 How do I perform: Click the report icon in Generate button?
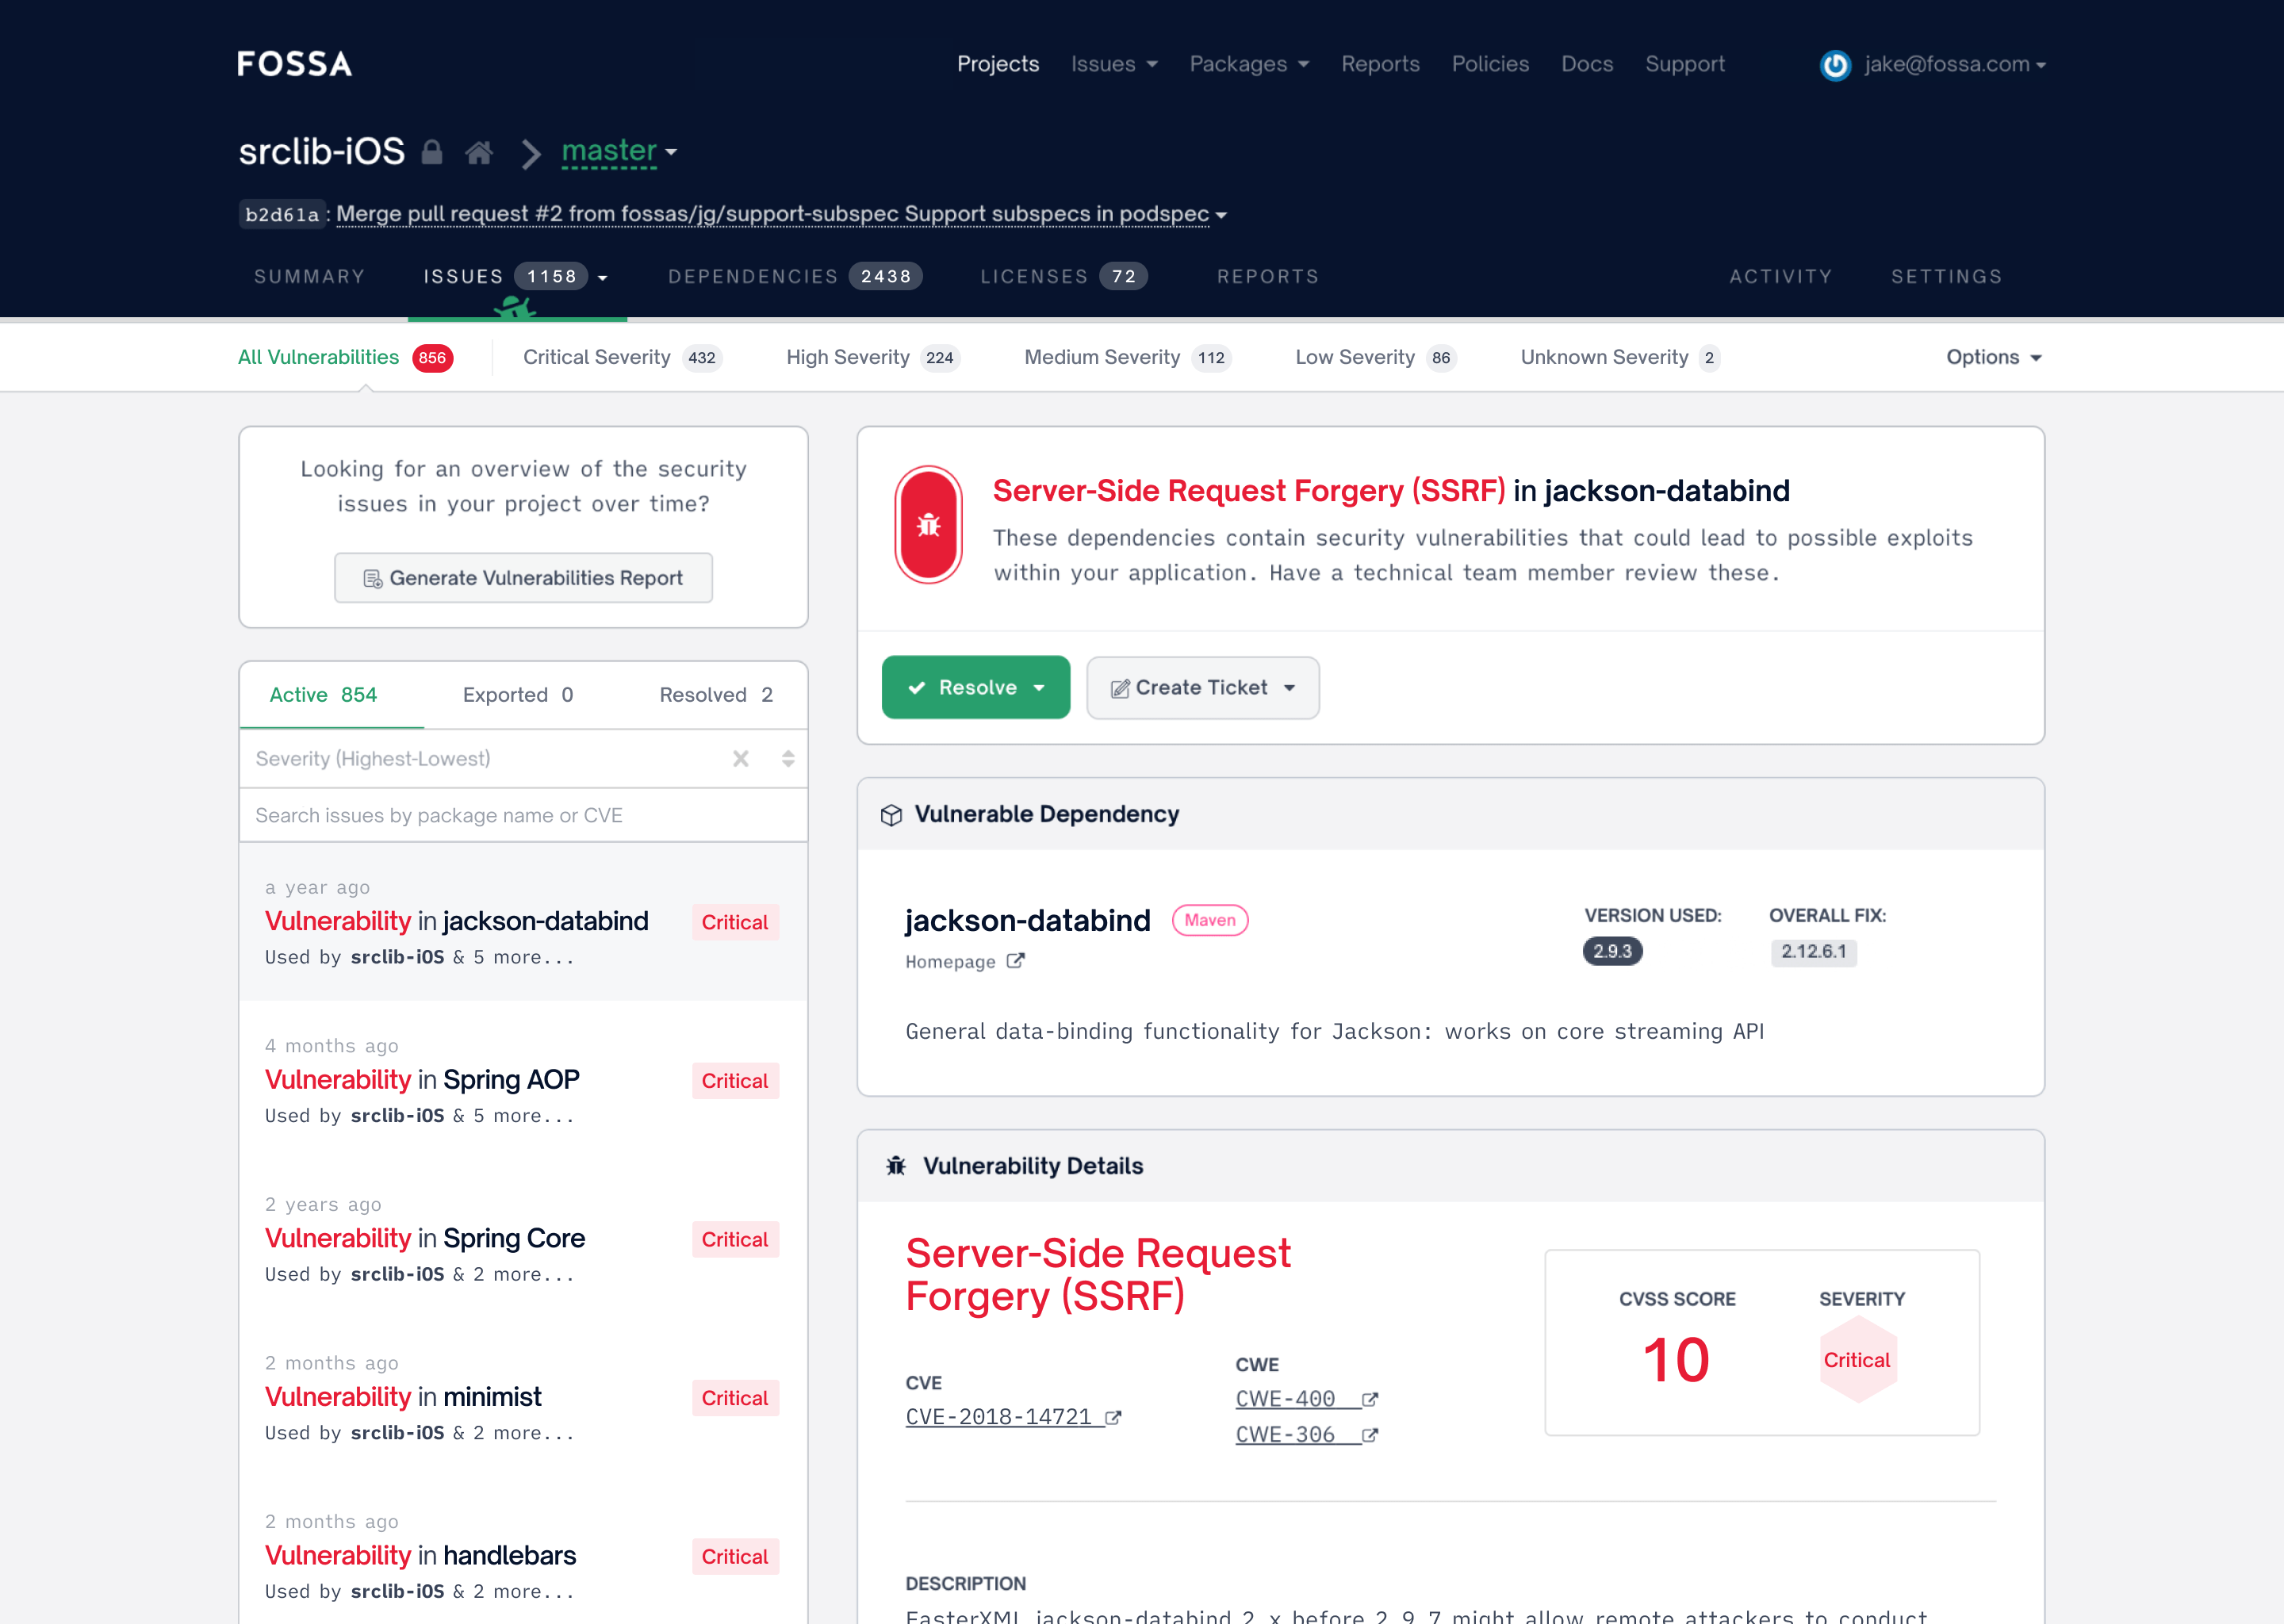tap(373, 579)
